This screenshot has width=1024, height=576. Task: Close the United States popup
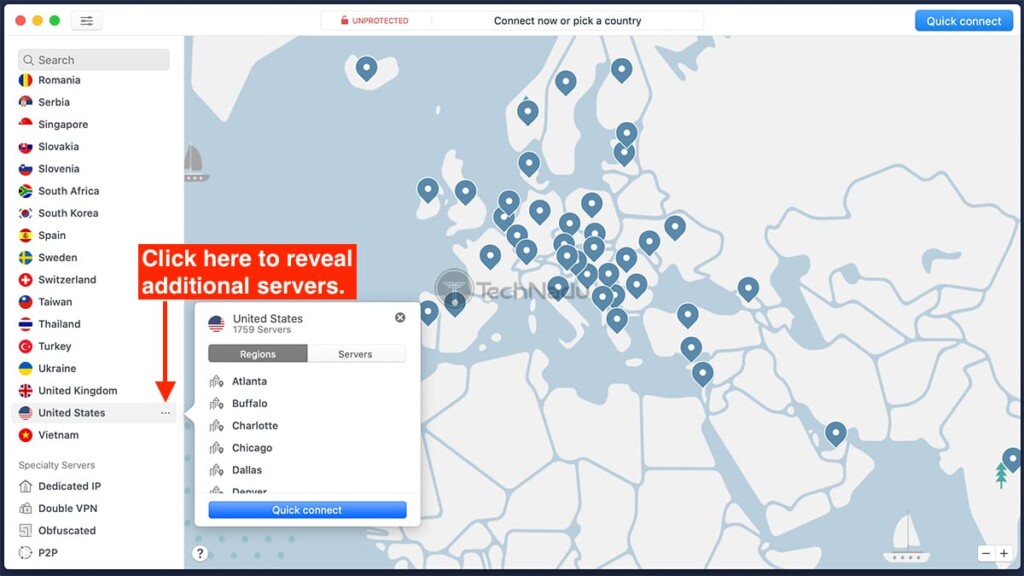tap(400, 318)
